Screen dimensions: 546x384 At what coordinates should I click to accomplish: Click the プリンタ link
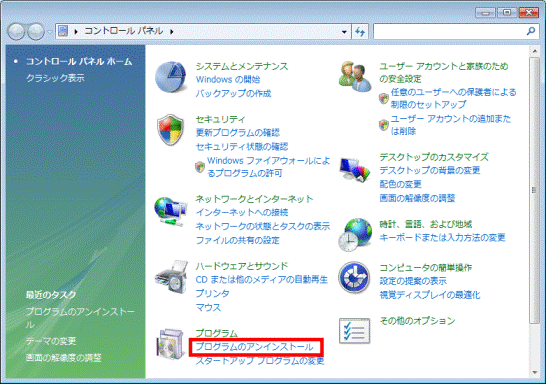click(x=212, y=293)
